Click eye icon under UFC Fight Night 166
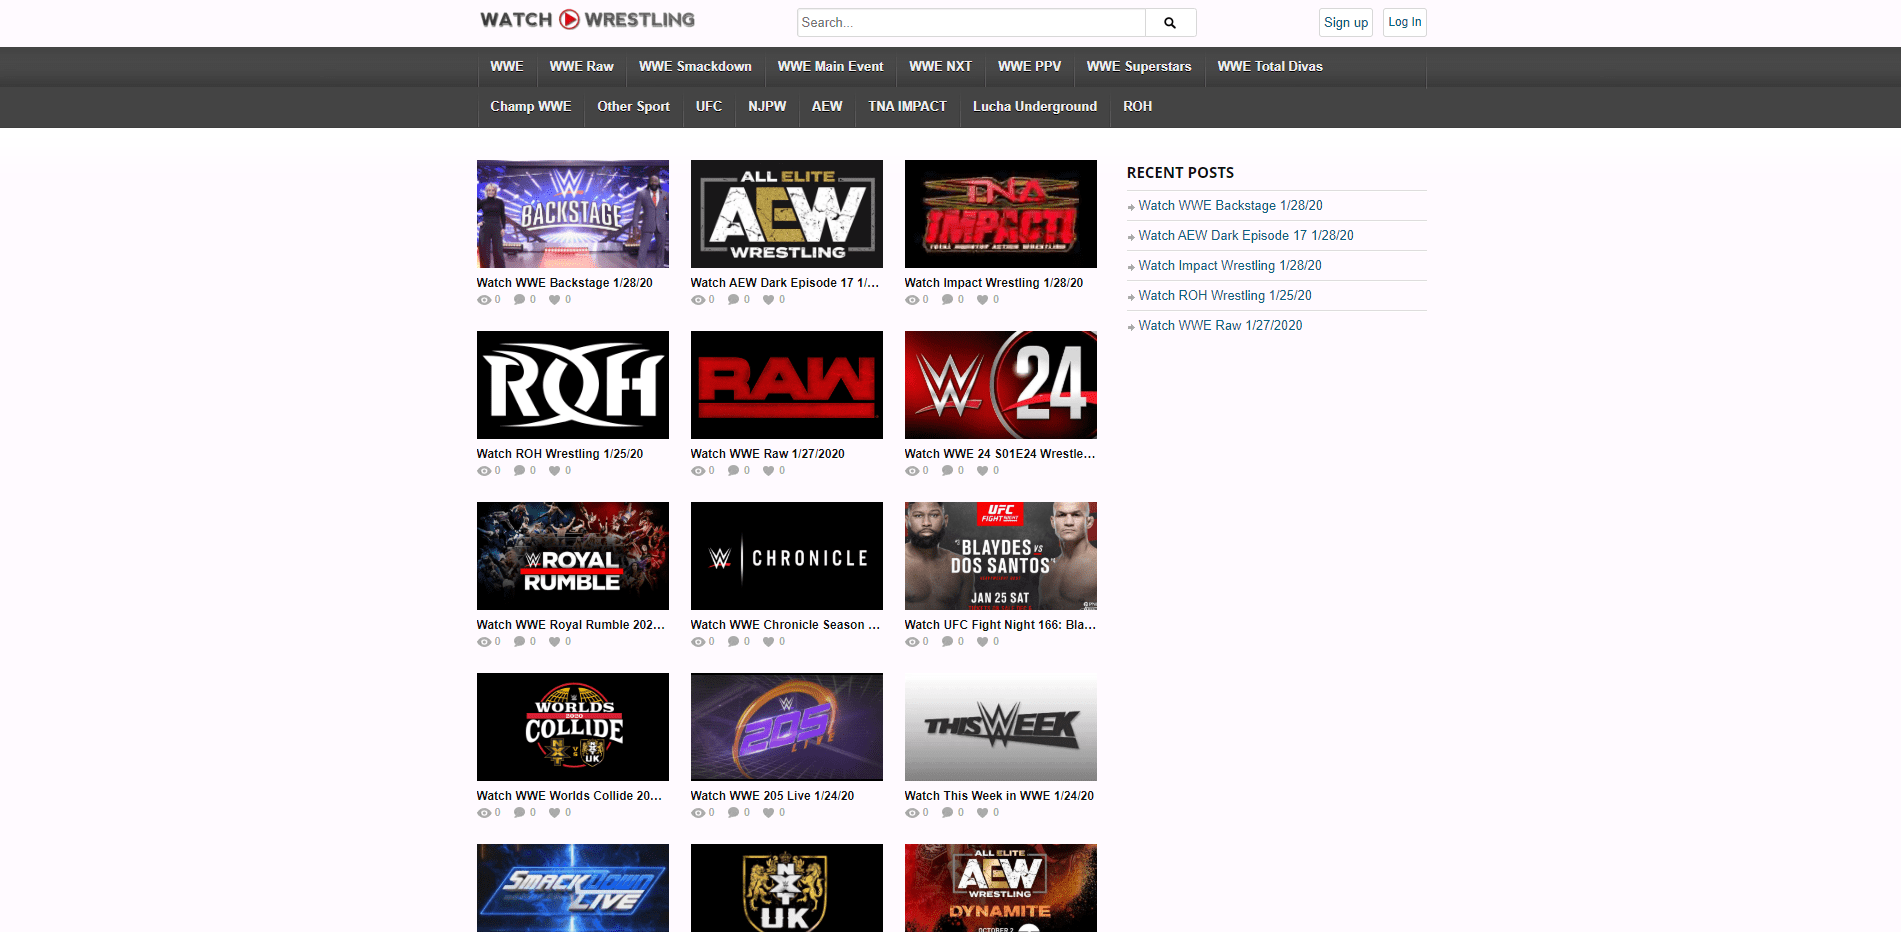This screenshot has height=932, width=1901. coord(912,642)
